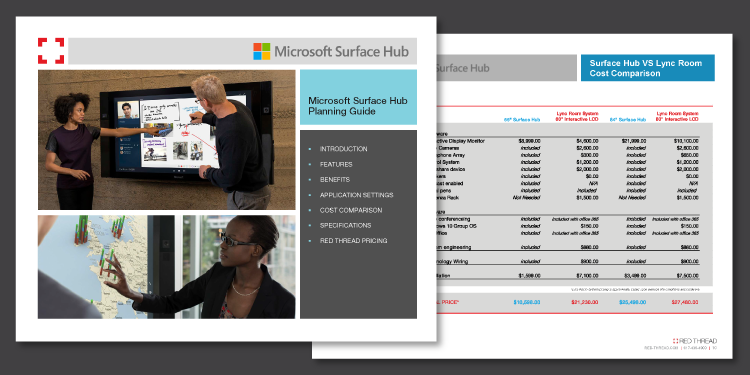Click the $21,230.00 total price
Viewport: 750px width, 375px height.
pyautogui.click(x=585, y=302)
